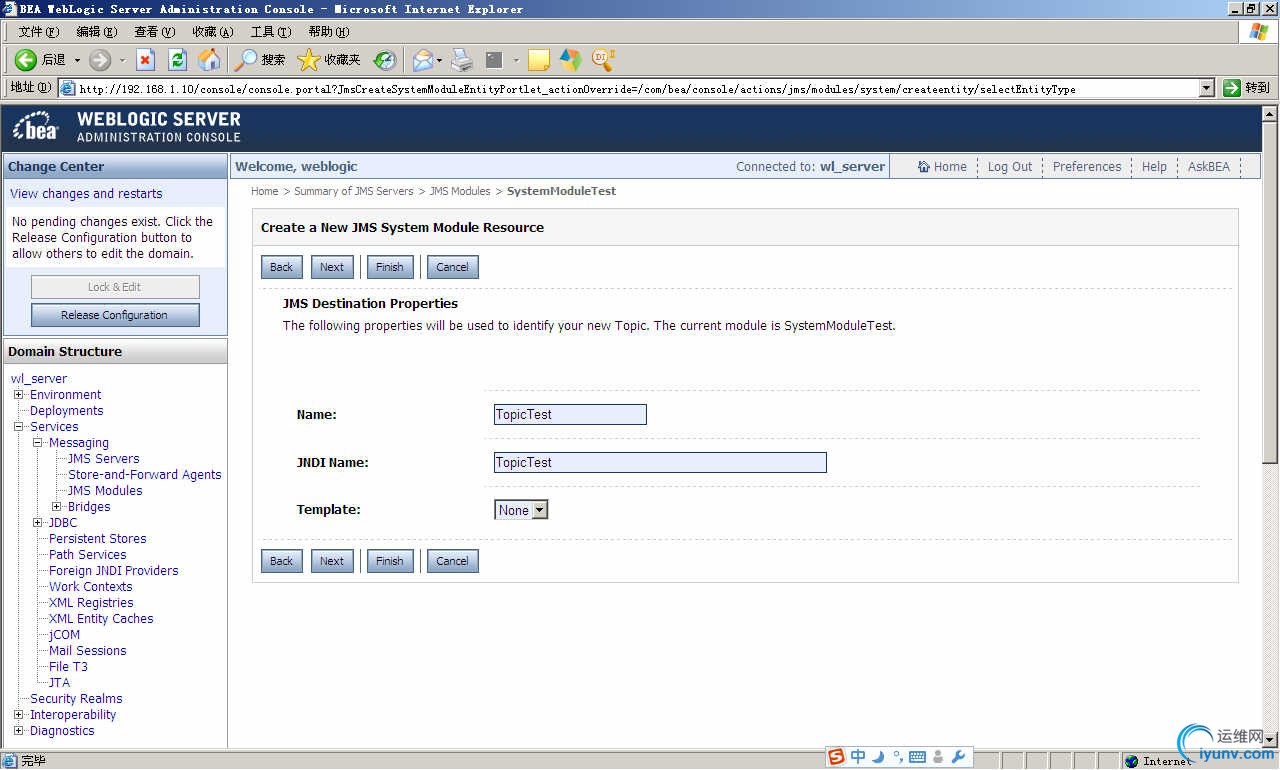Click the IME wrench settings icon
The width and height of the screenshot is (1280, 770).
coord(957,757)
